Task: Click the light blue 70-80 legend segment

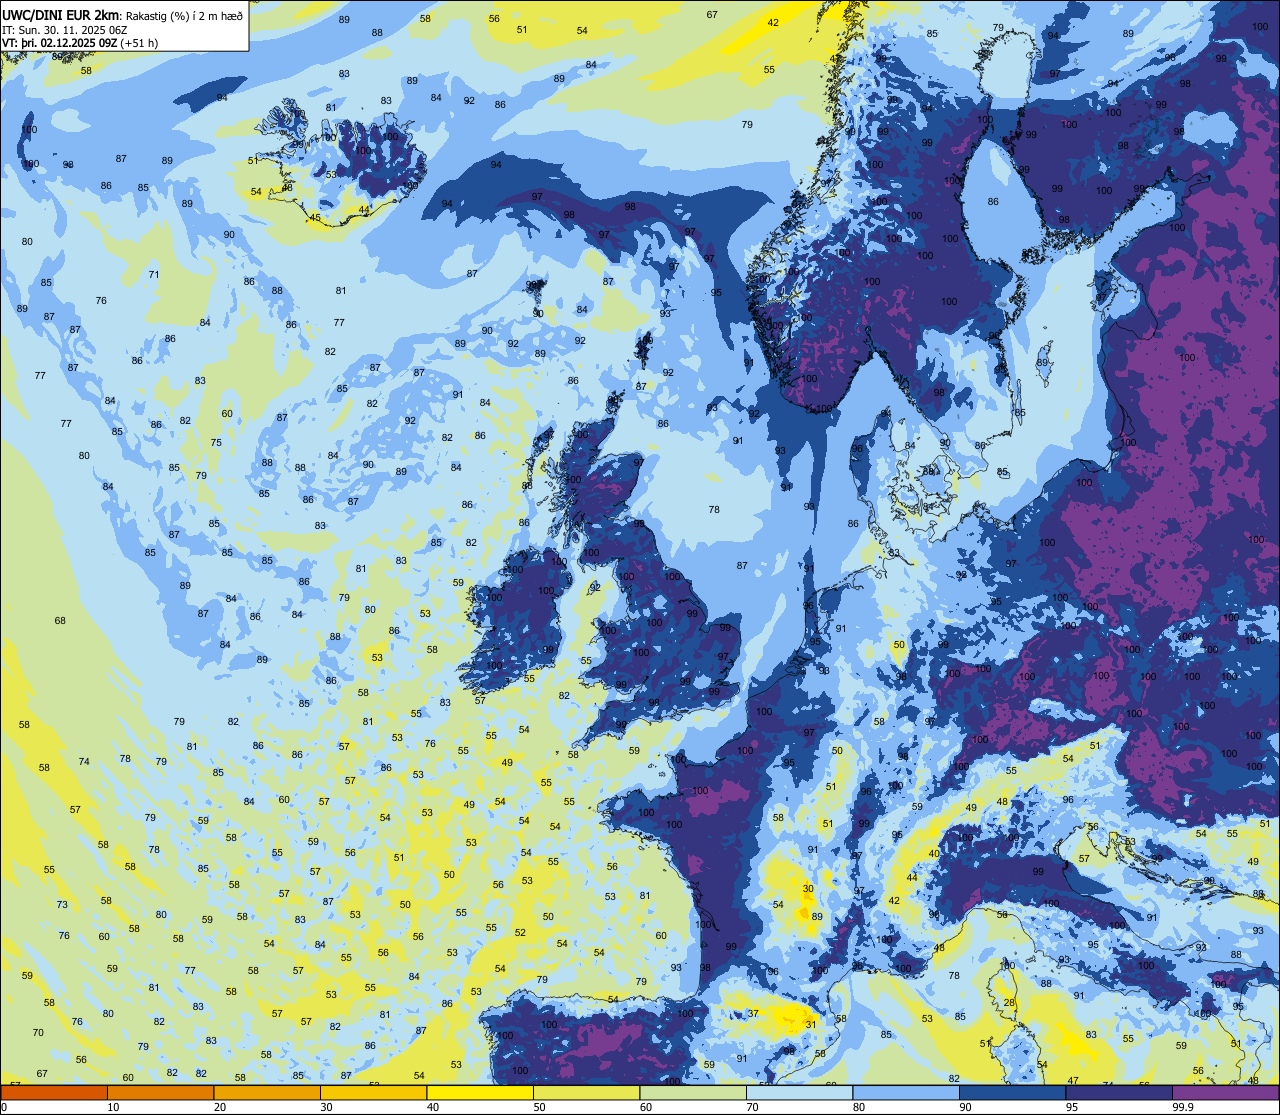Action: click(799, 1092)
